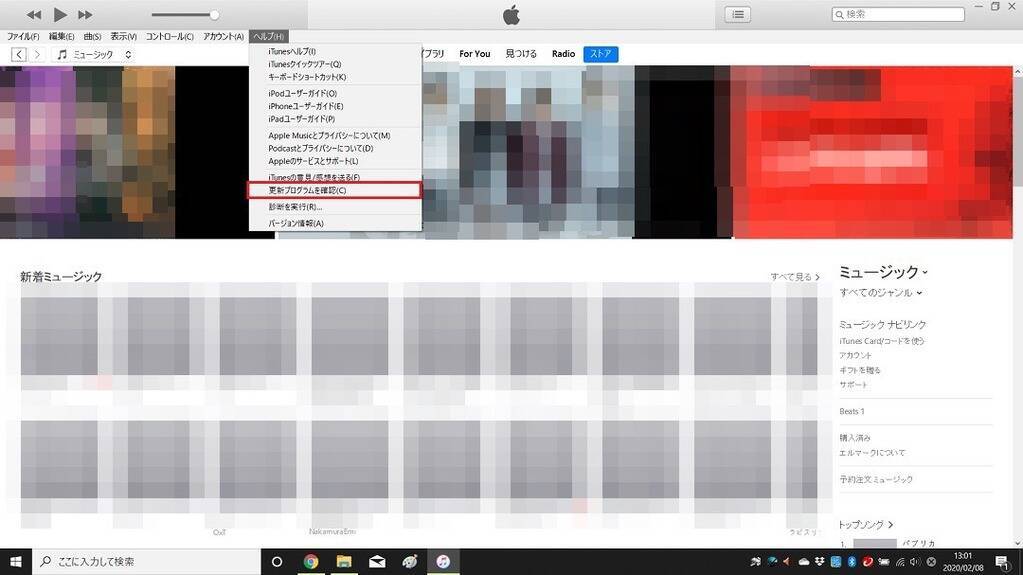
Task: Click the Bluetooth tray icon
Action: pyautogui.click(x=851, y=561)
